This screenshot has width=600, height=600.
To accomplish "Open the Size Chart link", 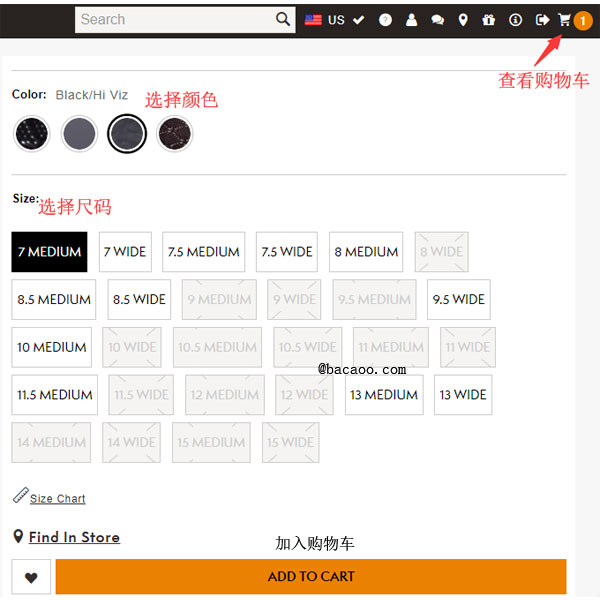I will coord(57,498).
